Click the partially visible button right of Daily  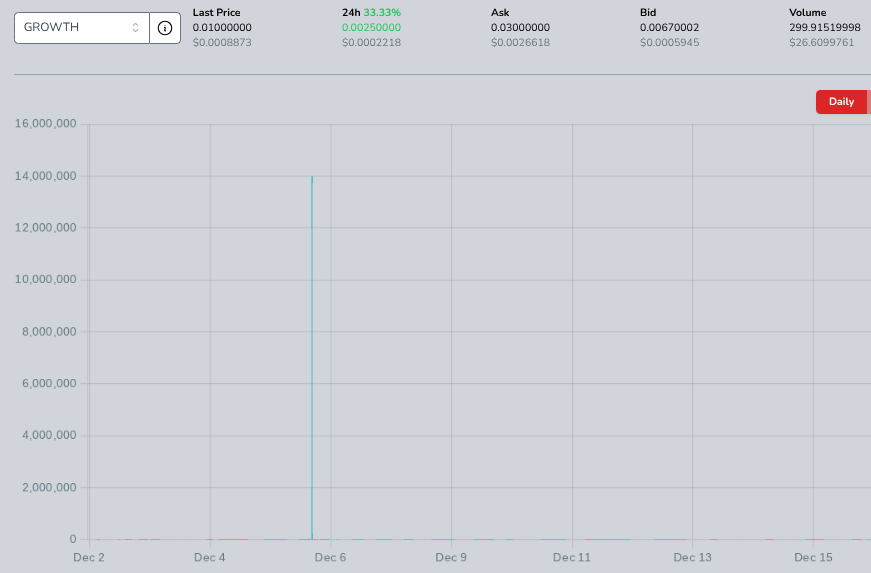click(x=868, y=102)
